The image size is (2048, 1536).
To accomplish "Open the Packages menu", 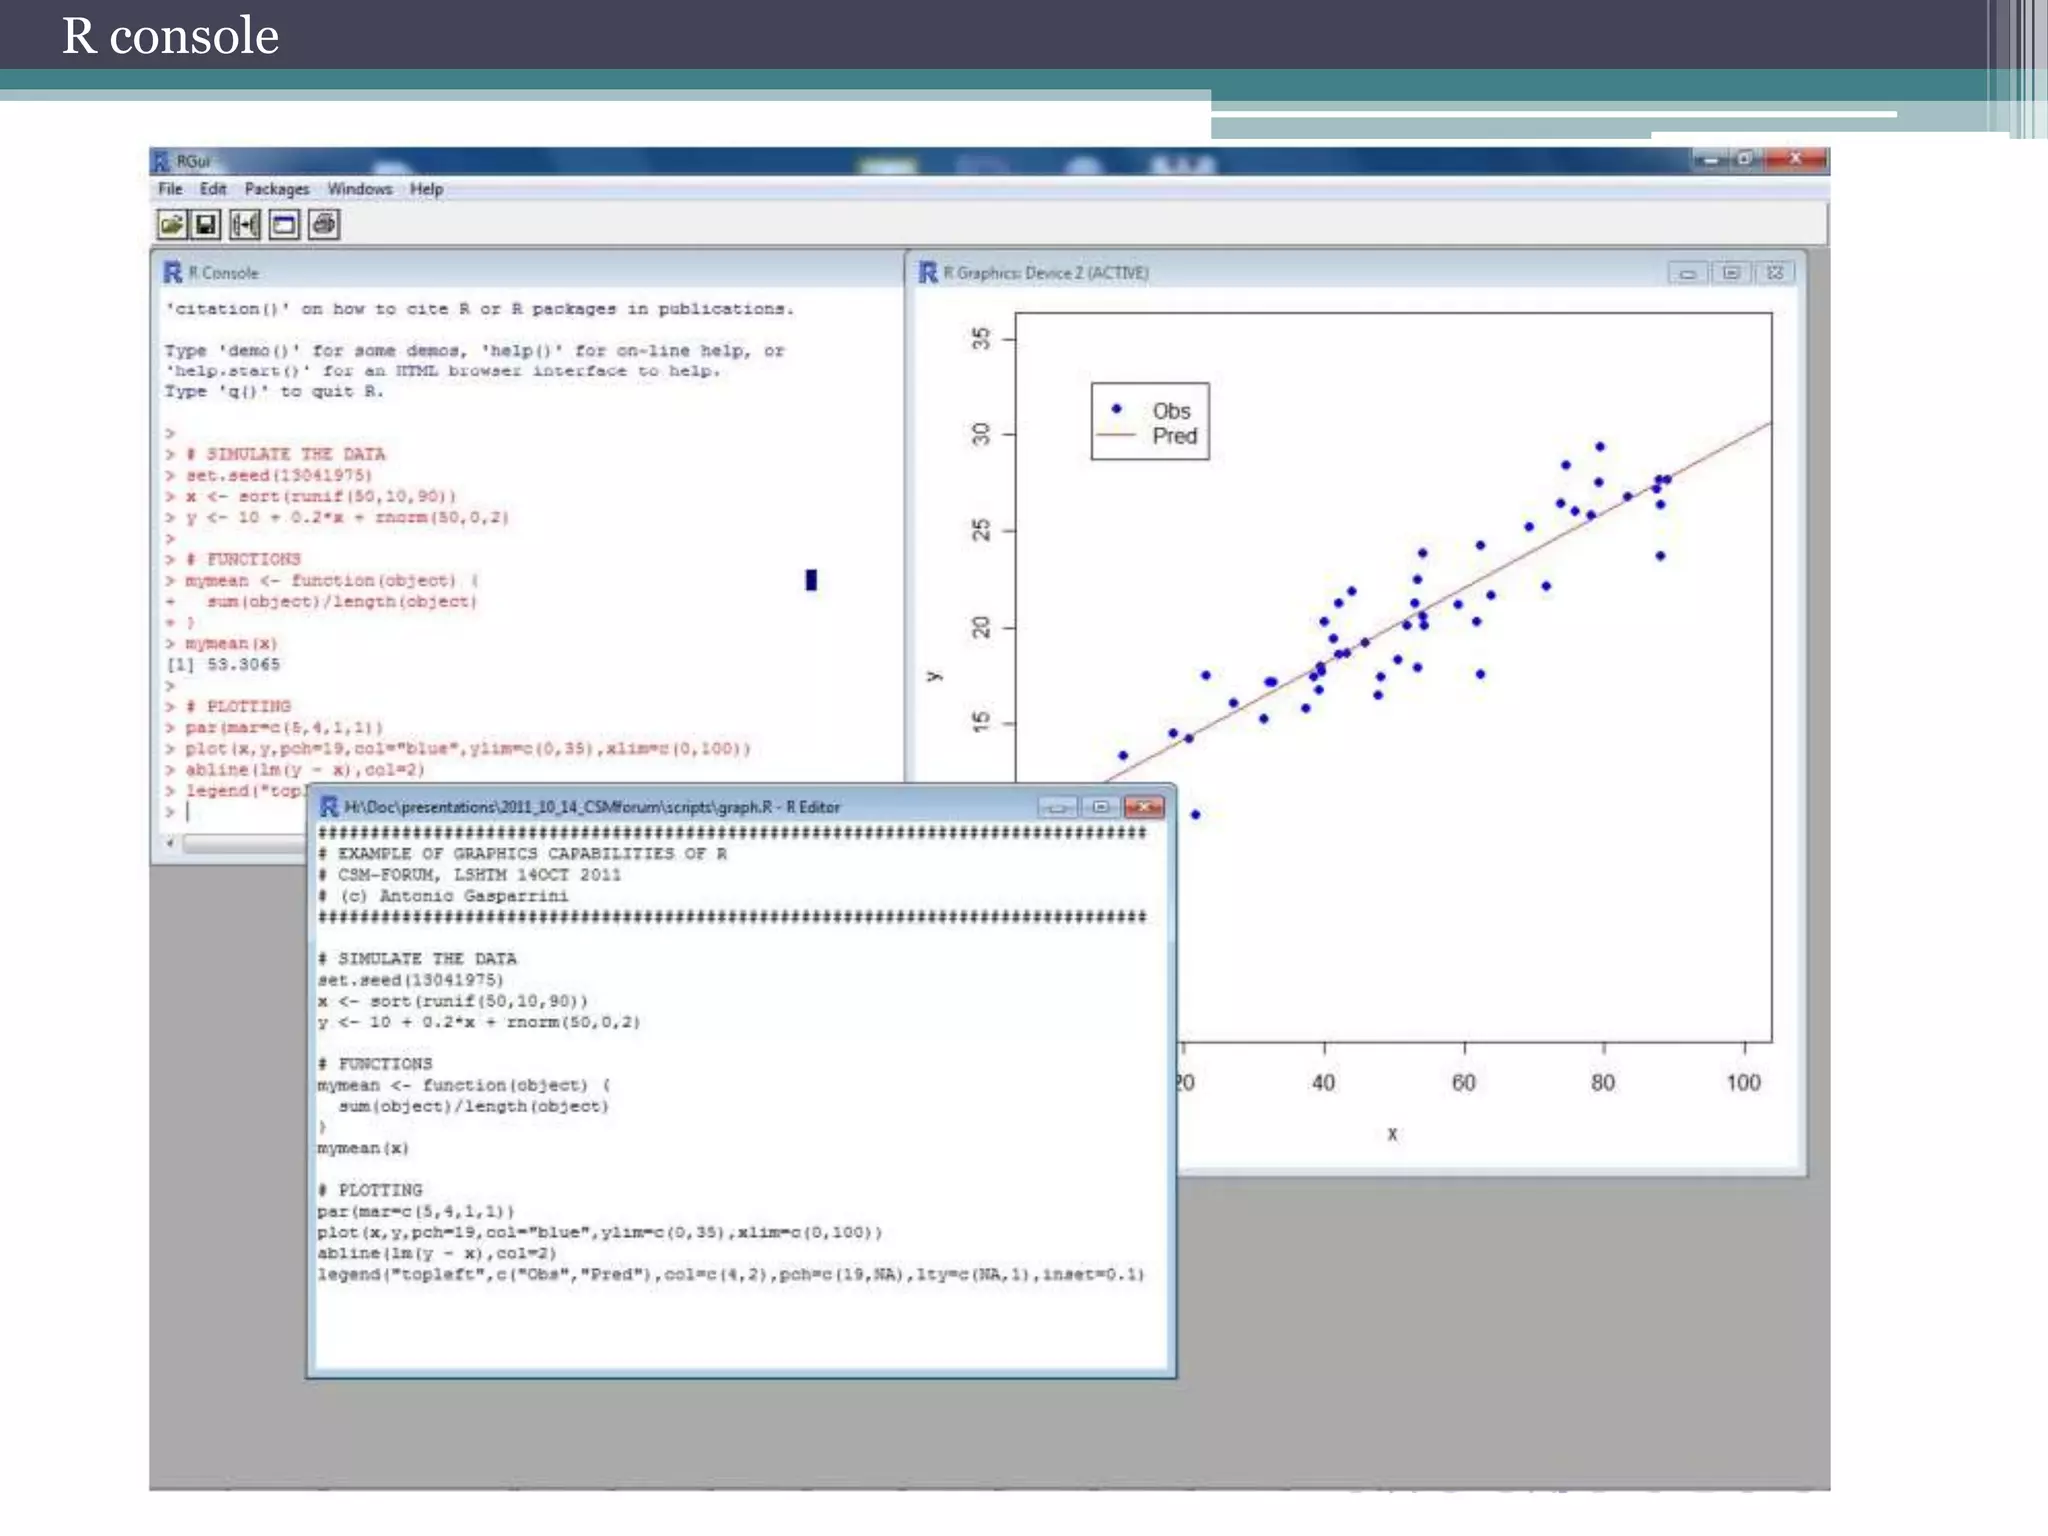I will [276, 189].
